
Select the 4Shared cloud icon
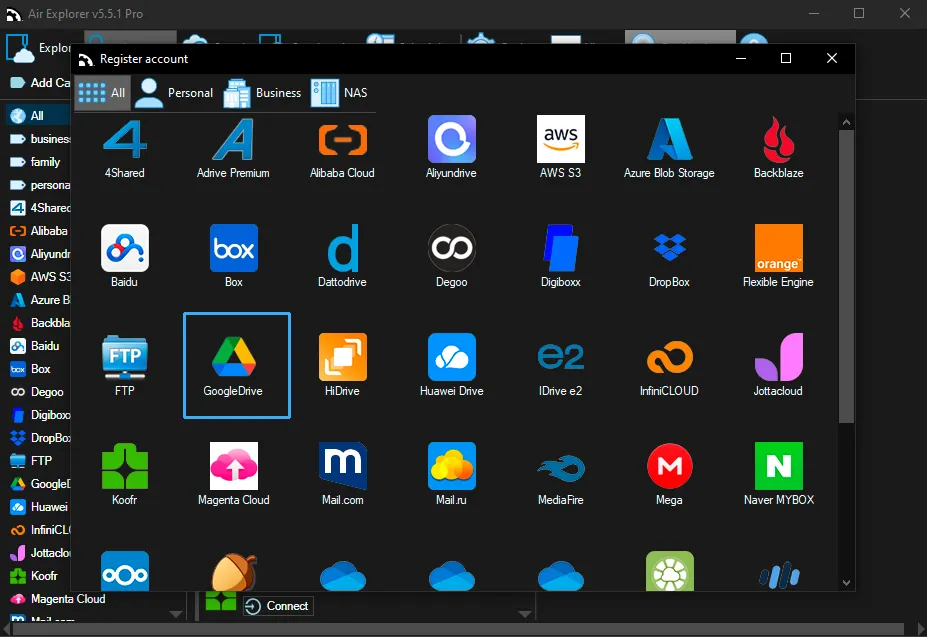tap(125, 140)
